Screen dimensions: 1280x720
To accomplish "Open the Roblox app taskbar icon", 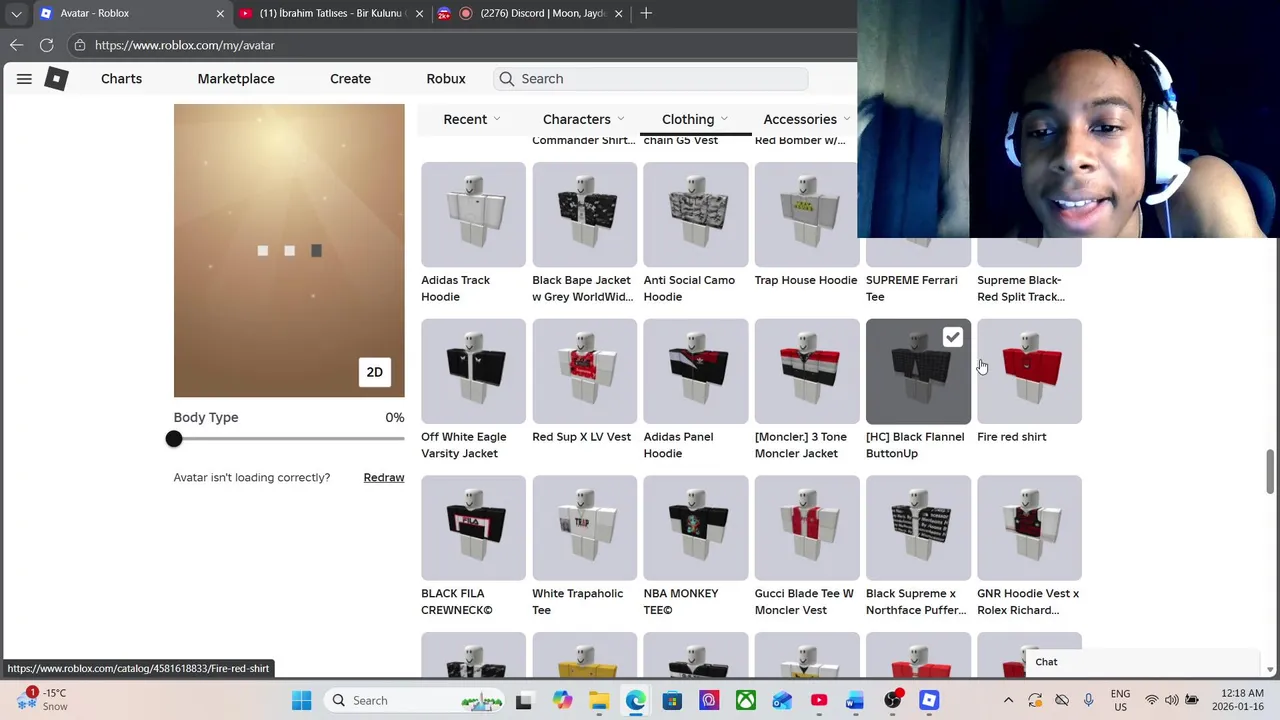I will [x=929, y=701].
